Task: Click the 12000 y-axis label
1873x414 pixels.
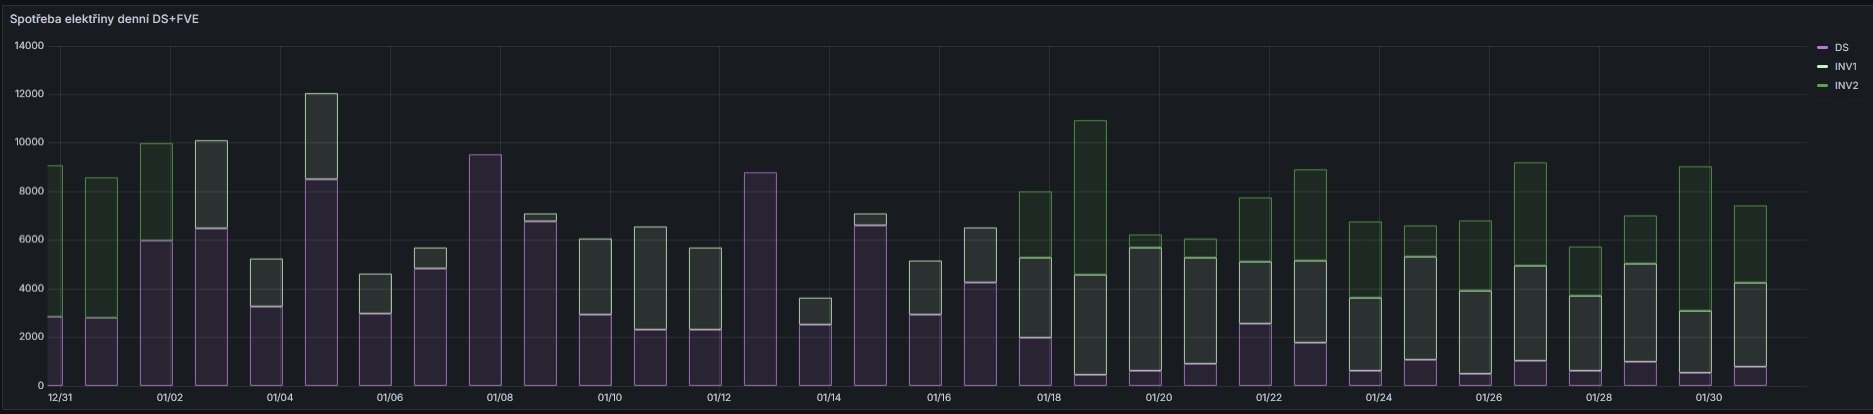Action: 30,94
